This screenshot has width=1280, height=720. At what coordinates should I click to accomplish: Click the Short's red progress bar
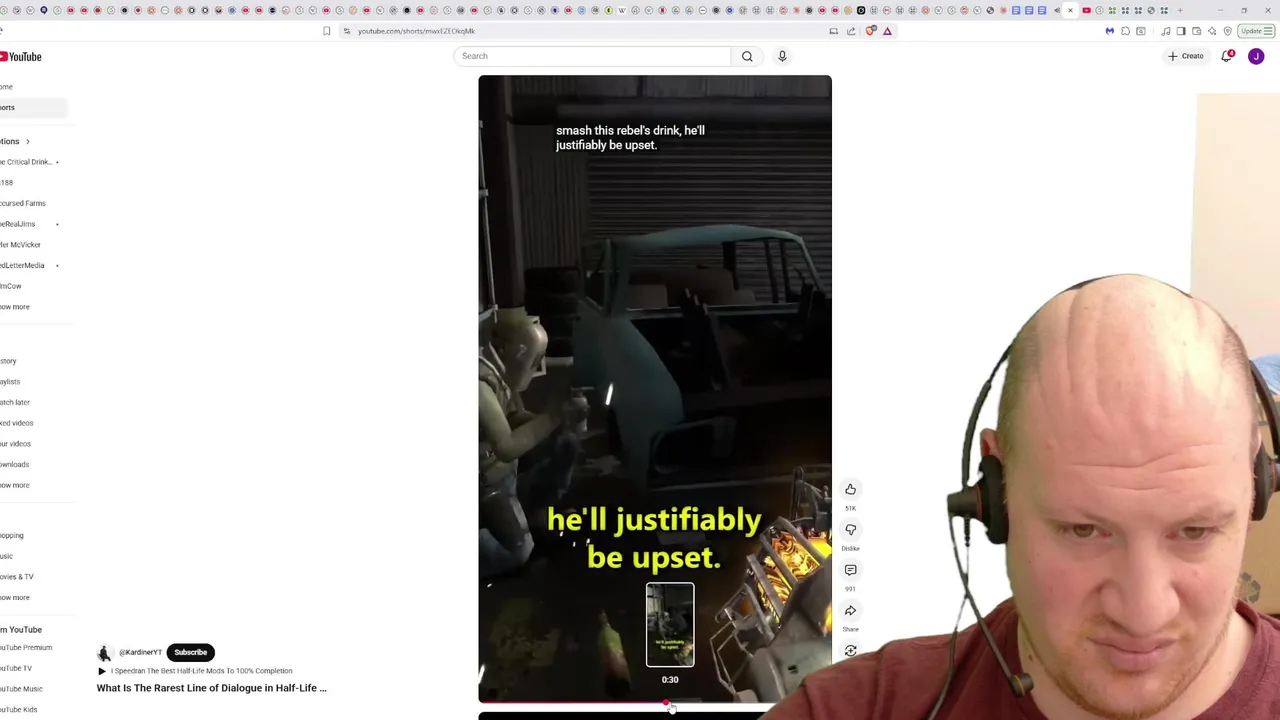[x=572, y=703]
